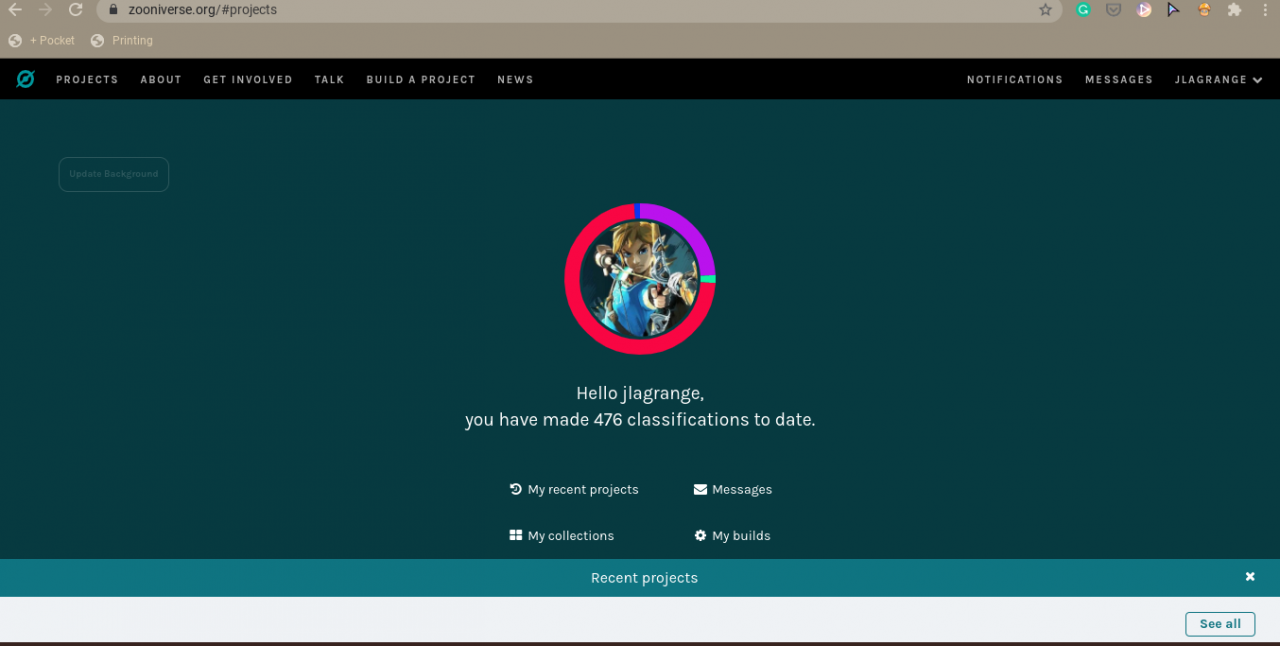1280x646 pixels.
Task: Expand the JLAGRANGE account dropdown
Action: point(1219,79)
